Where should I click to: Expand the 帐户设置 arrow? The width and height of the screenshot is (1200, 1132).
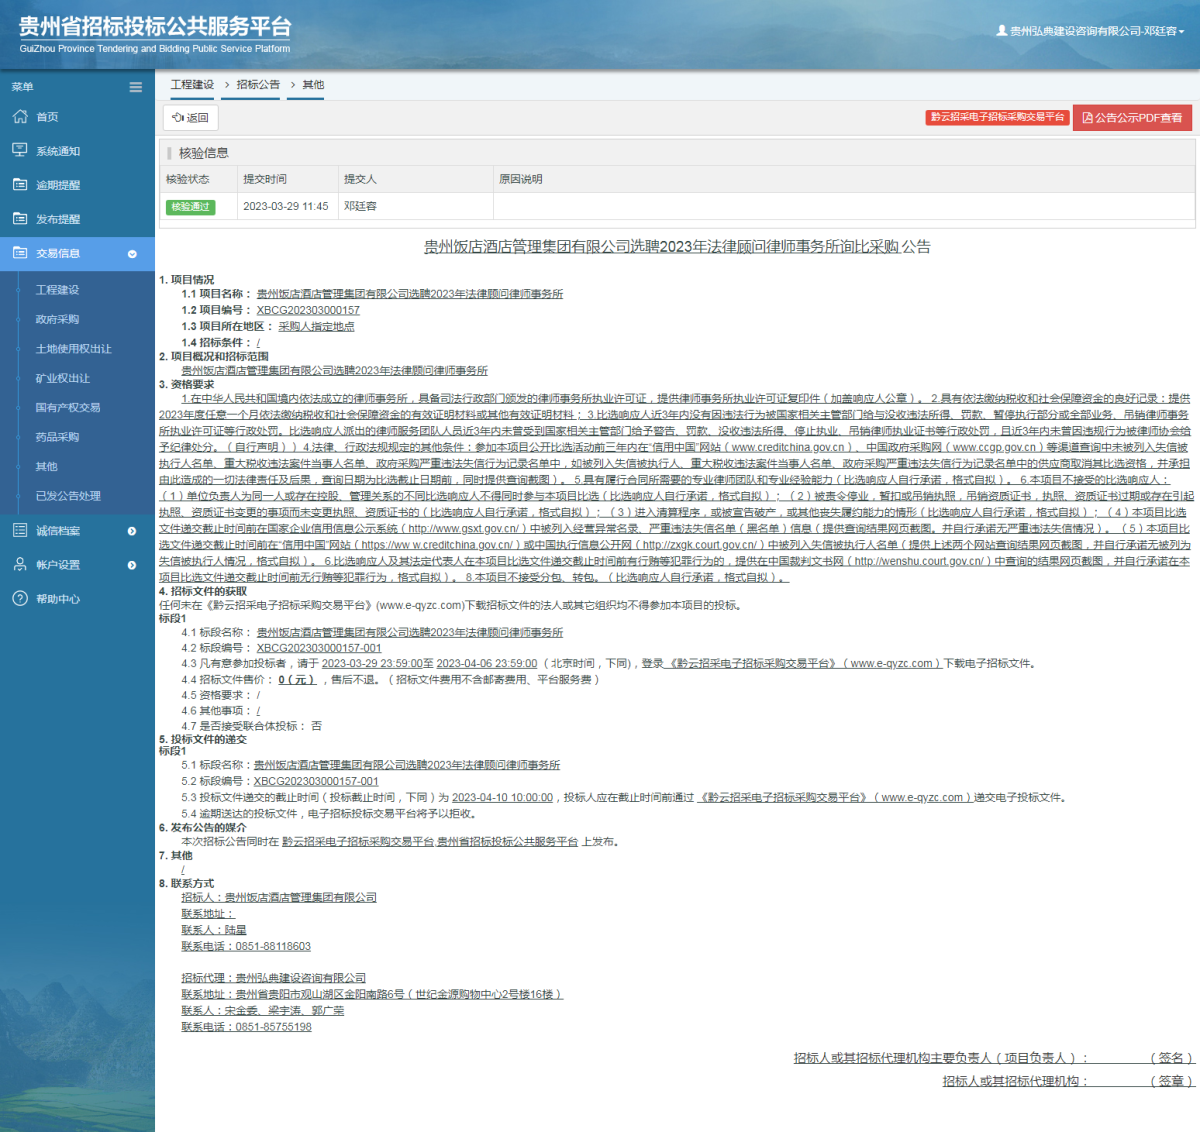132,565
